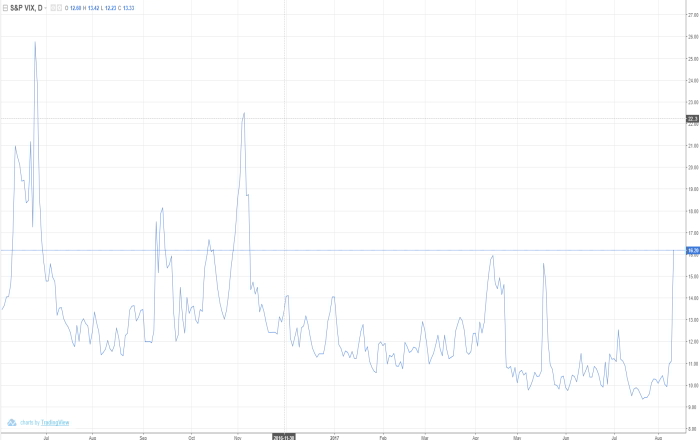
Task: Click the May label on time axis
Action: point(517,438)
